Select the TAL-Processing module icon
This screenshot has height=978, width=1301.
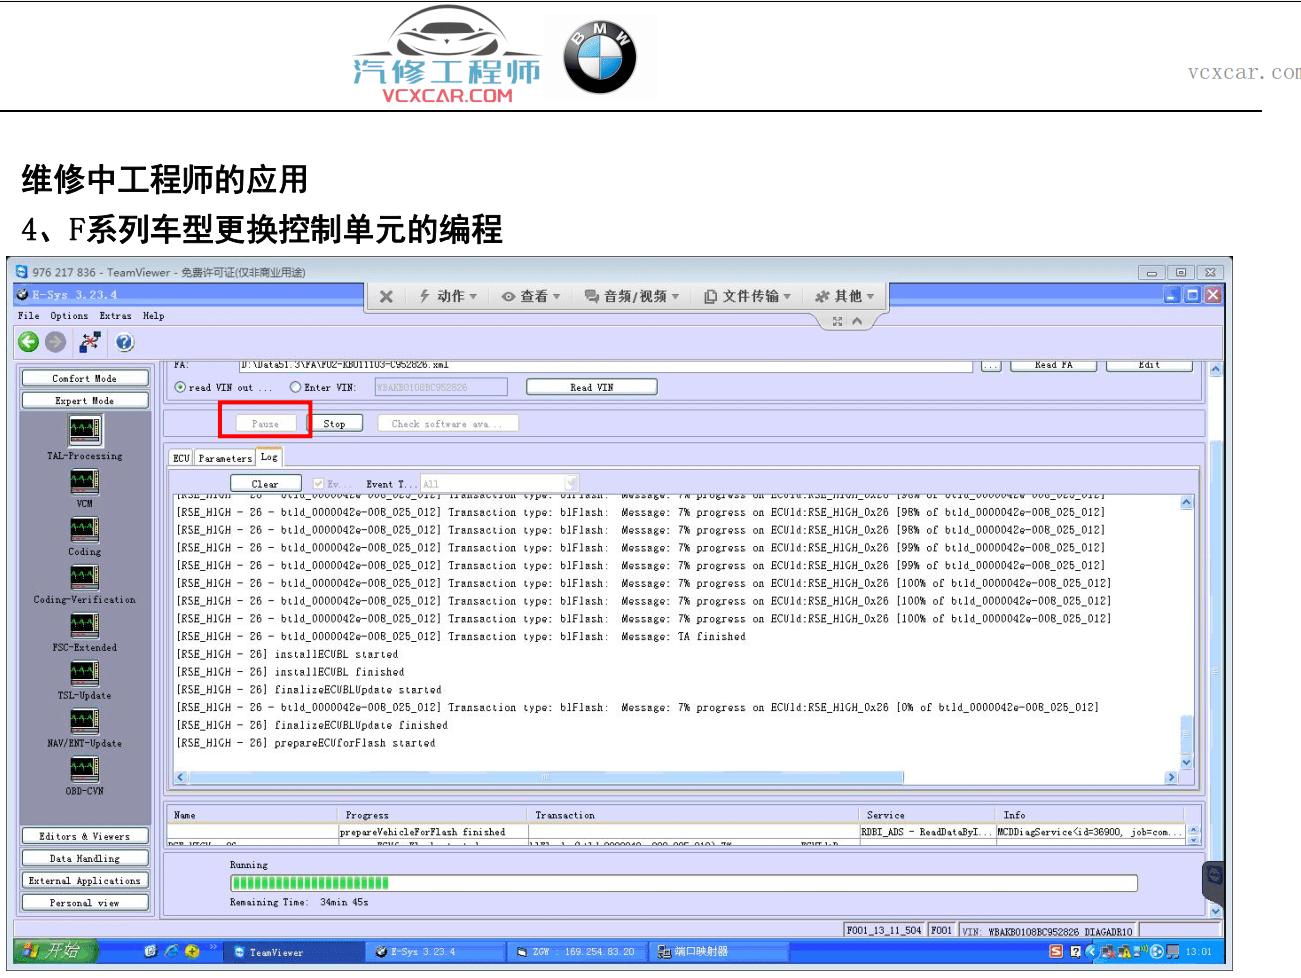pyautogui.click(x=84, y=432)
